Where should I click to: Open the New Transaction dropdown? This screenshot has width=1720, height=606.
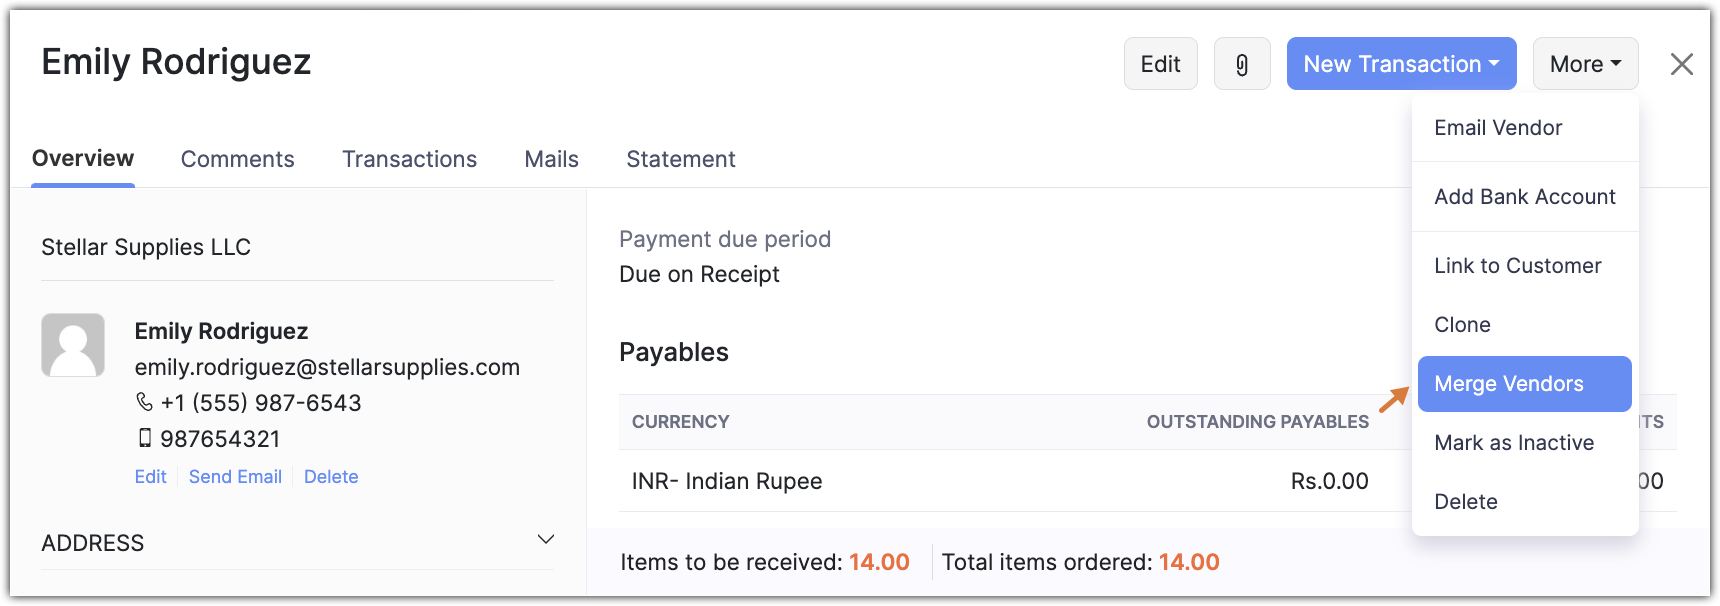pyautogui.click(x=1401, y=64)
